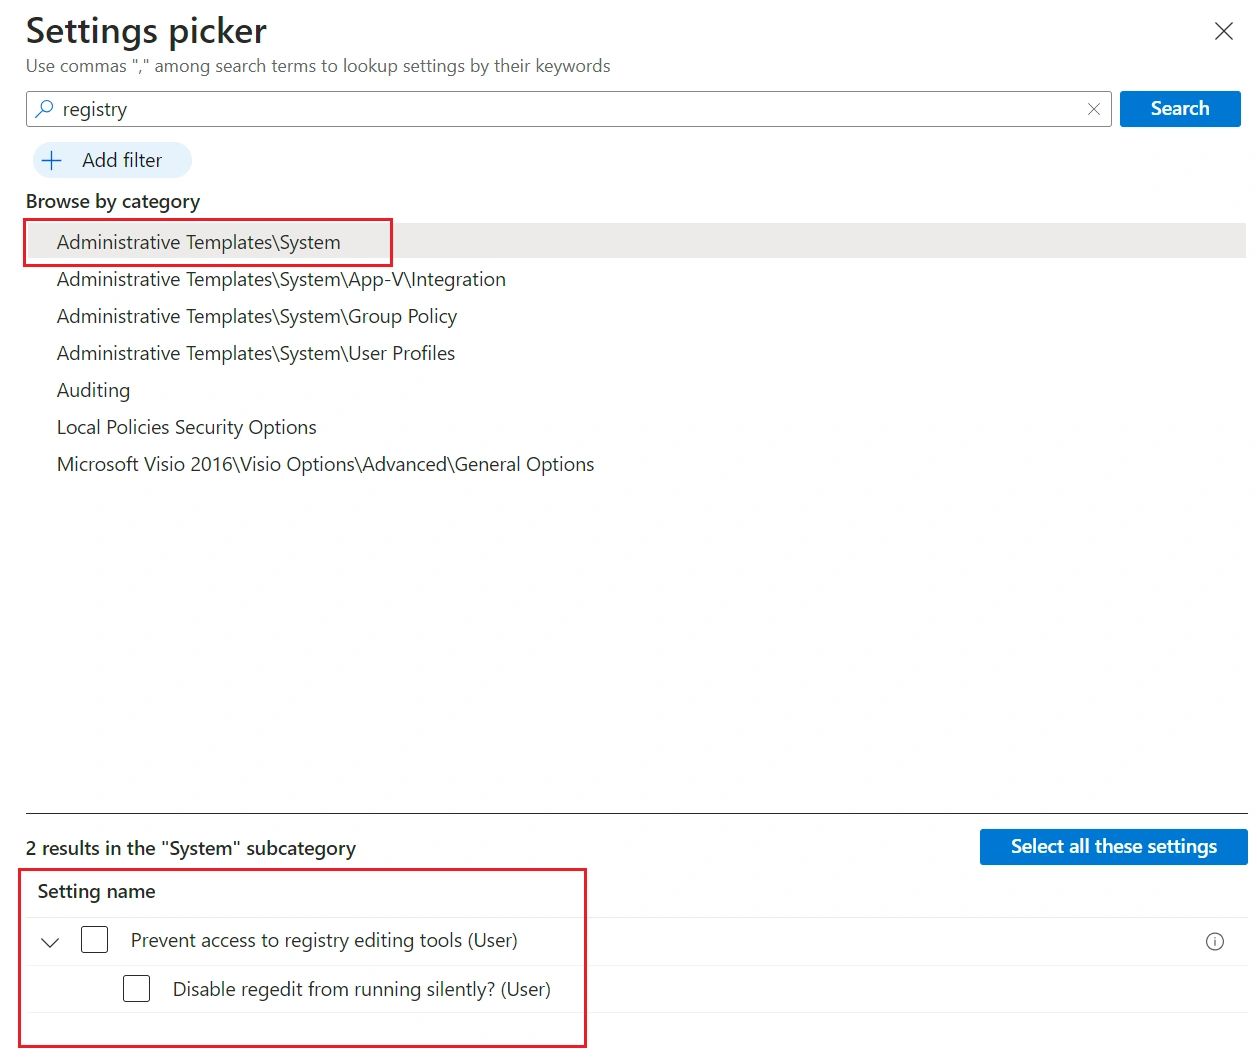This screenshot has height=1061, width=1257.
Task: Expand Administrative Templates\System\Group Policy category
Action: (x=256, y=316)
